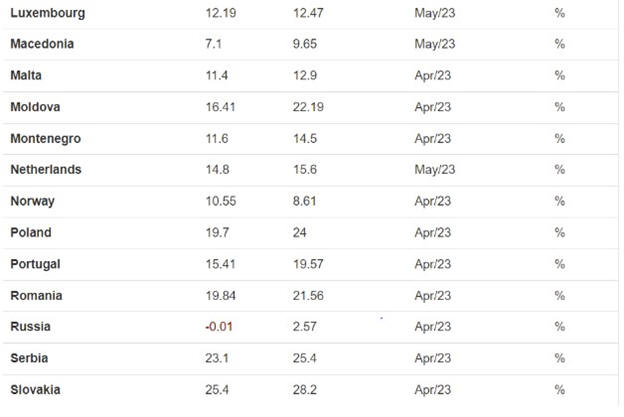Select the Poland country link
The height and width of the screenshot is (417, 624).
pyautogui.click(x=30, y=232)
